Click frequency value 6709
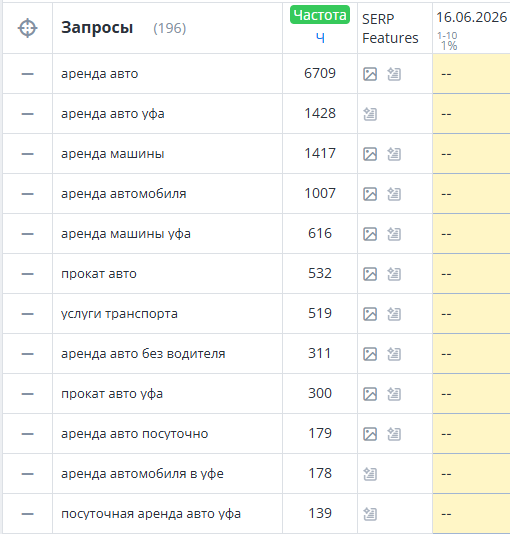This screenshot has height=534, width=510. 320,73
